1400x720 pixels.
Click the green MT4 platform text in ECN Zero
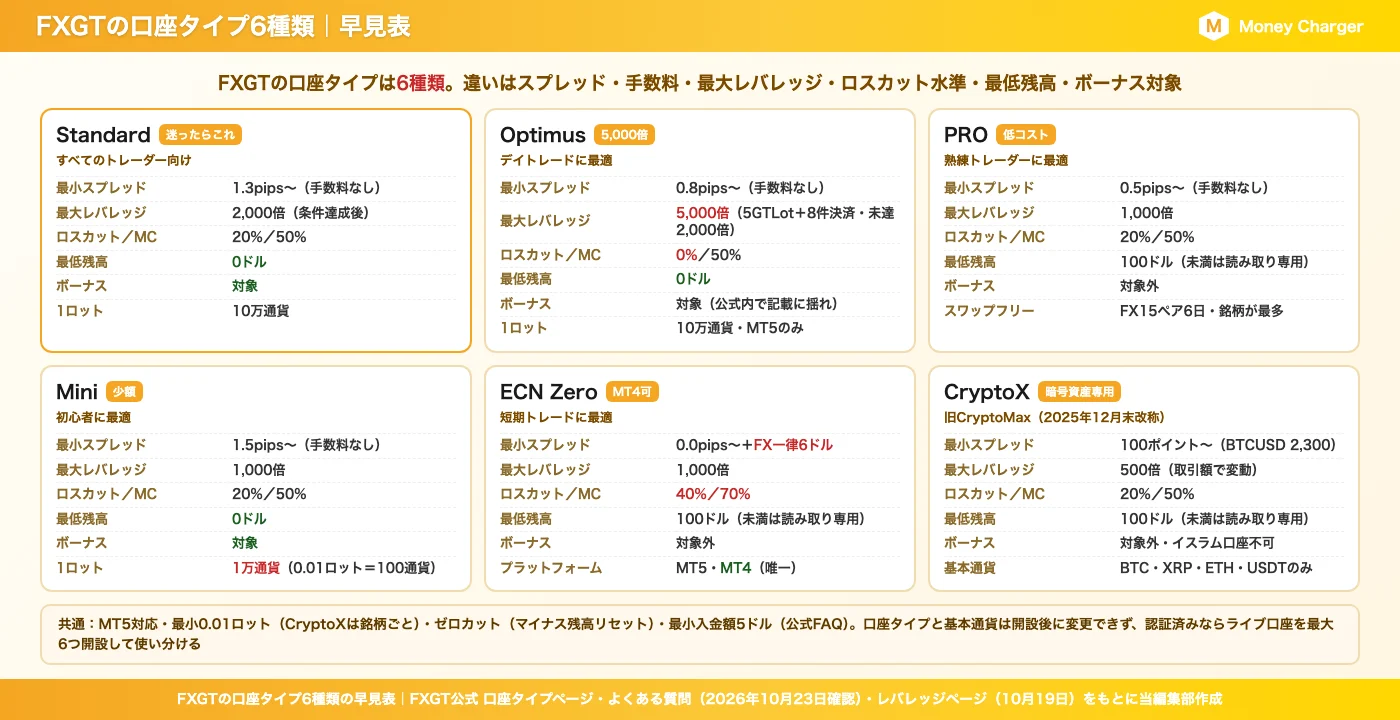pyautogui.click(x=736, y=568)
